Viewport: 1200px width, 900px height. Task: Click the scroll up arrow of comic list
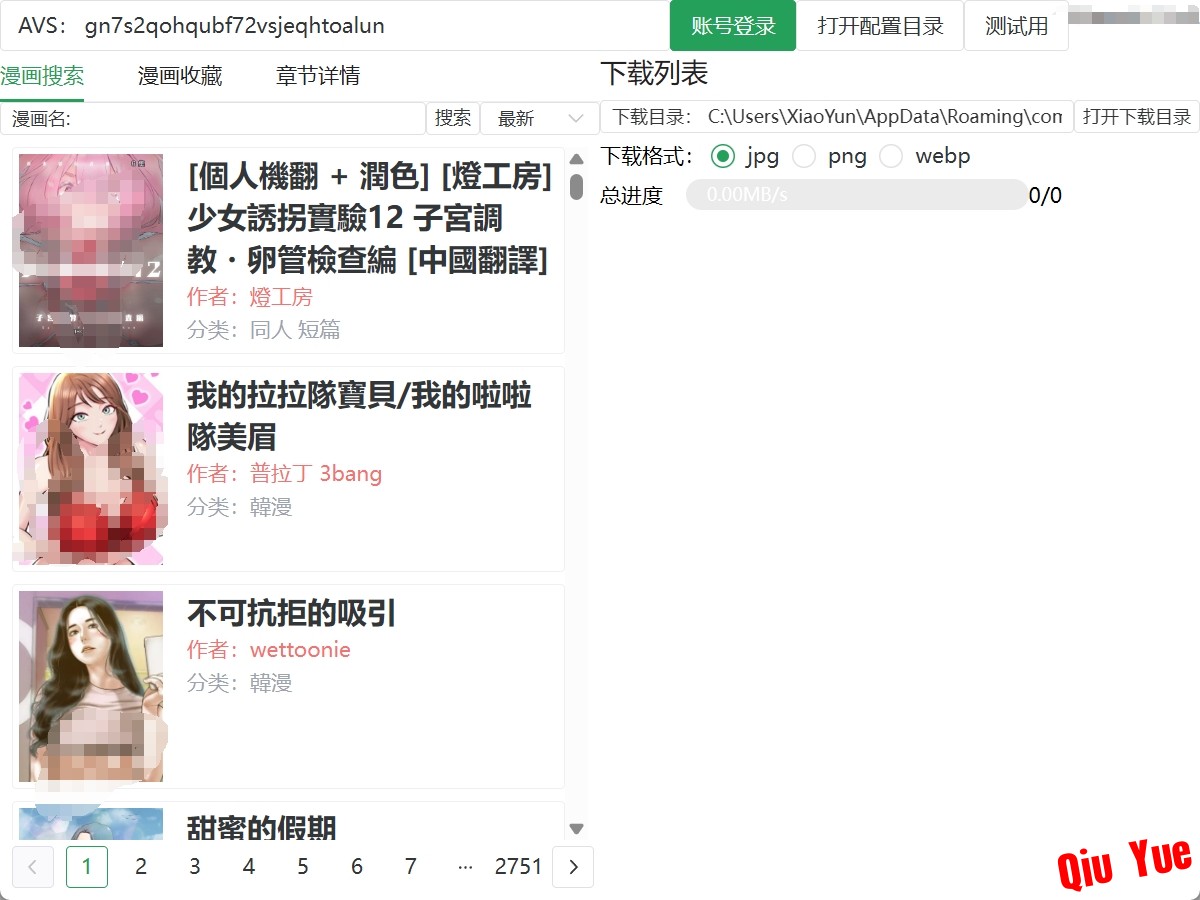tap(576, 159)
